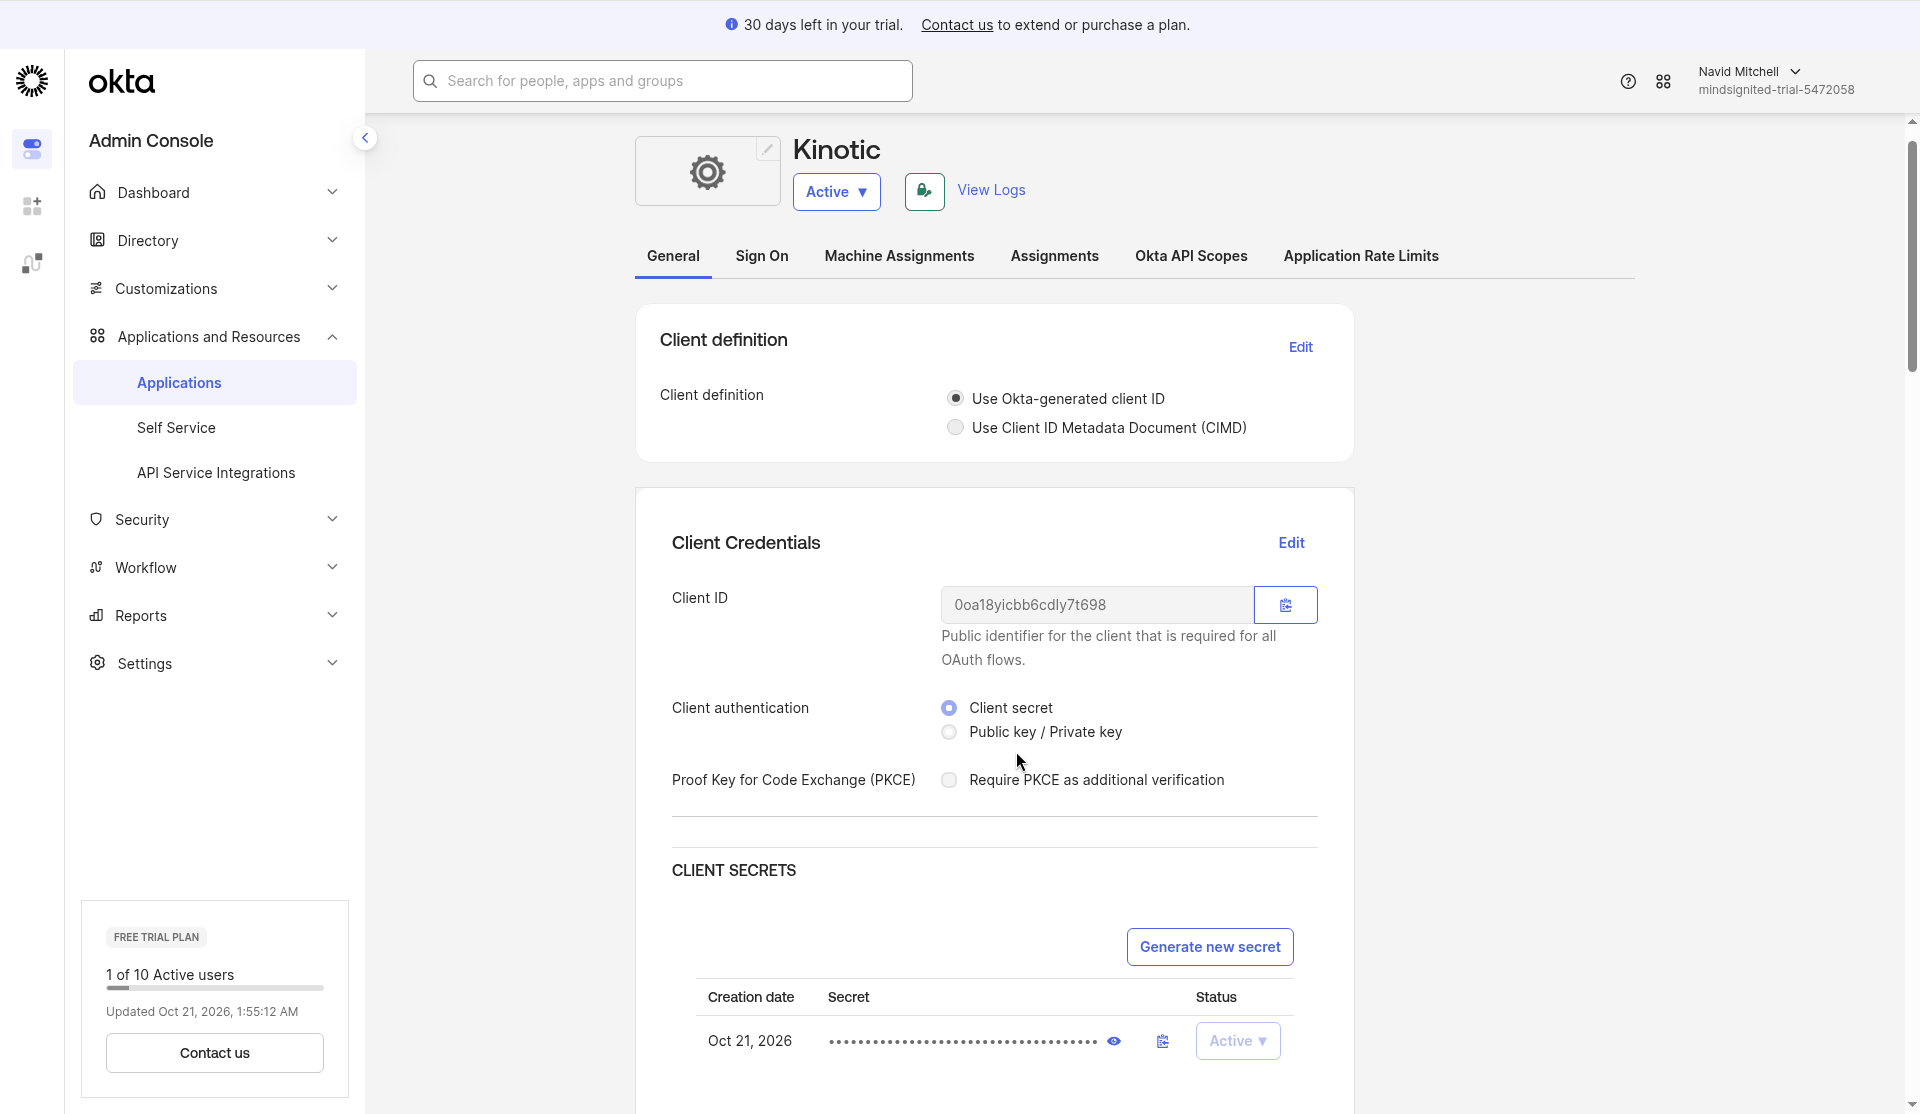
Task: Switch to the Sign On tab
Action: pyautogui.click(x=762, y=256)
